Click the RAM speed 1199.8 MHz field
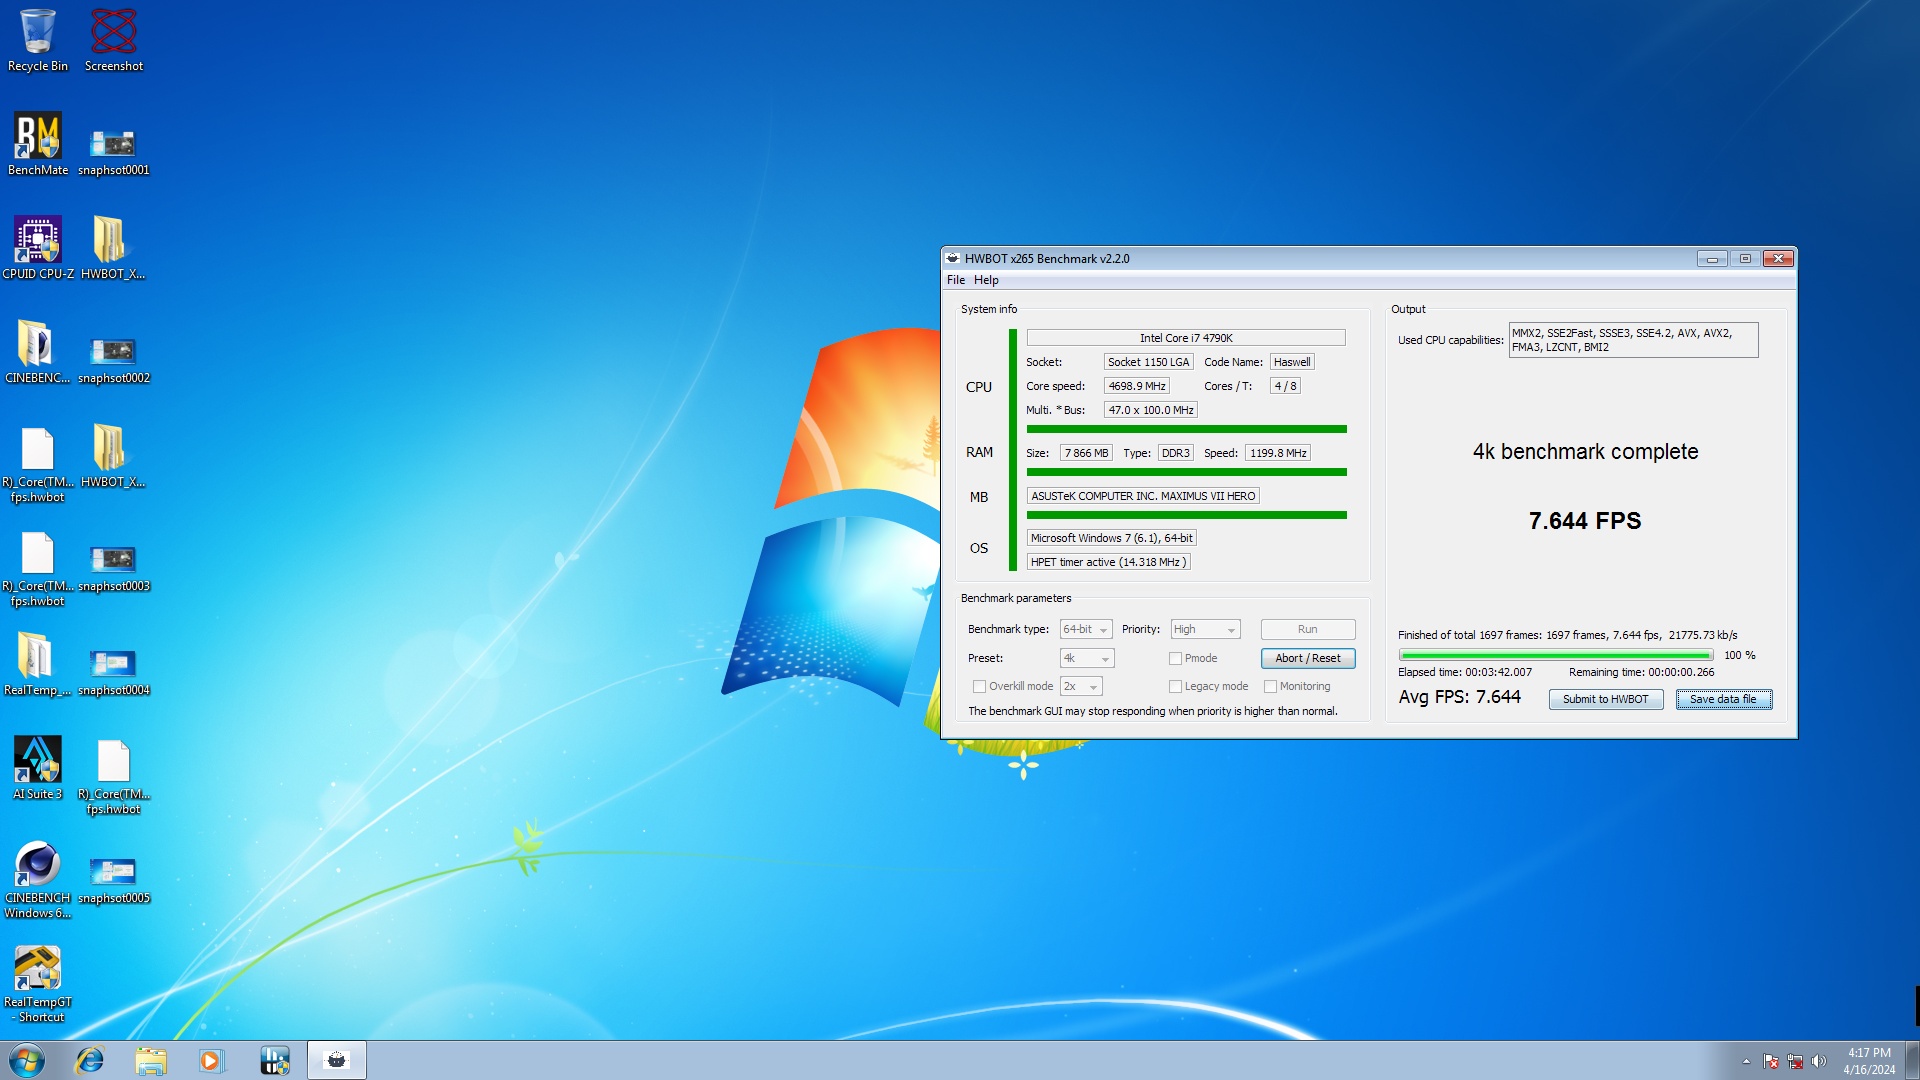 pyautogui.click(x=1278, y=453)
